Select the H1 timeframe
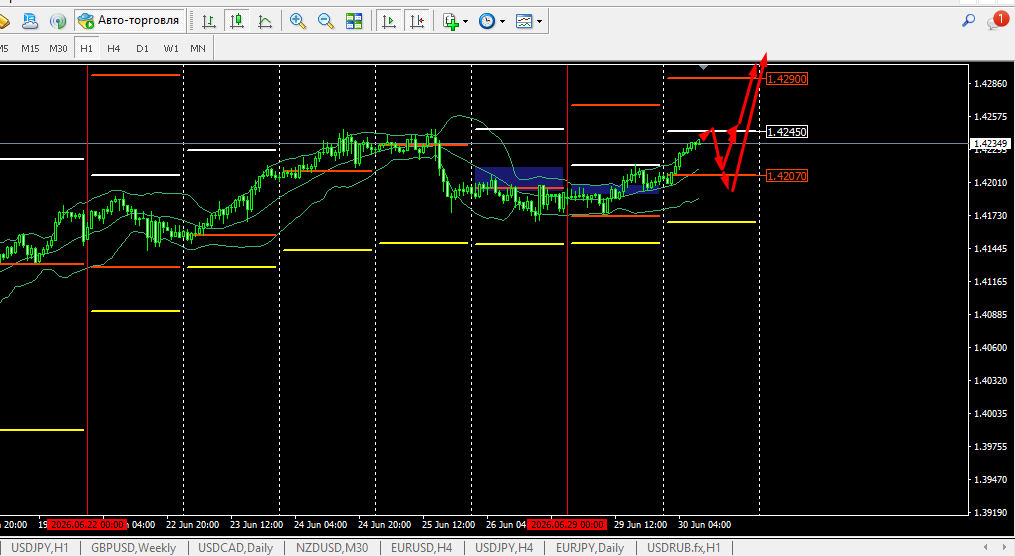Screen dimensions: 1015x556 [86, 49]
